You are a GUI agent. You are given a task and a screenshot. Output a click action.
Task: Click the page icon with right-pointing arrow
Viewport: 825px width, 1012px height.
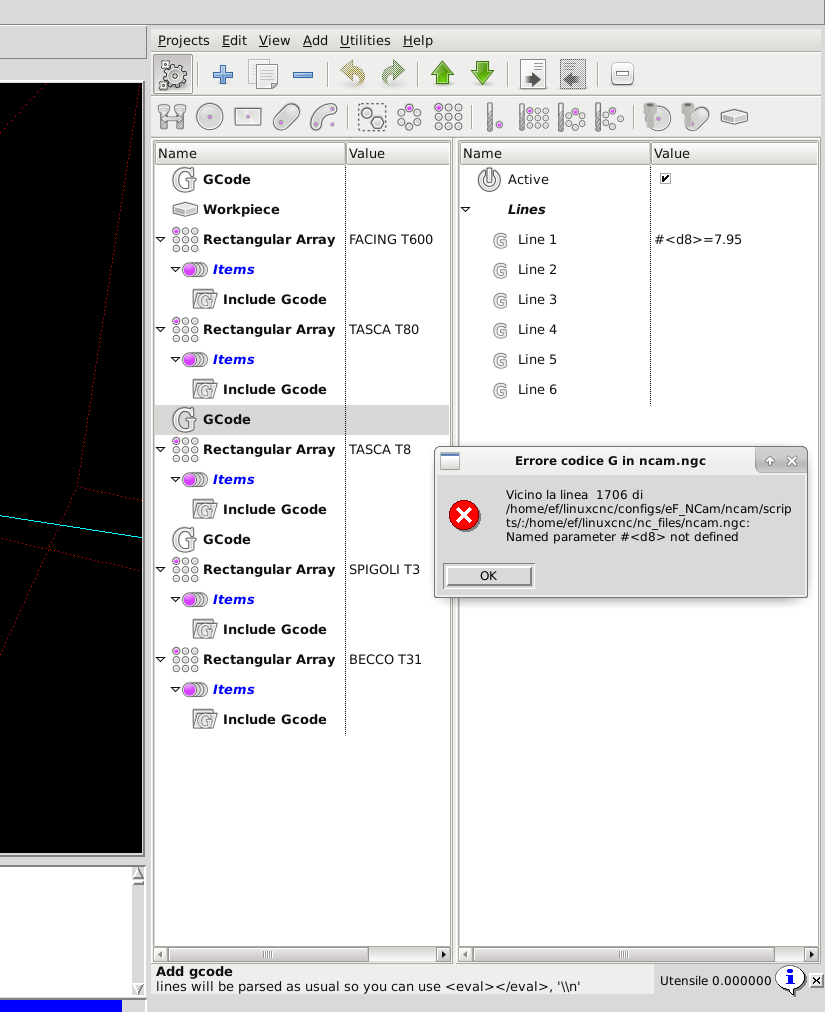pos(533,74)
